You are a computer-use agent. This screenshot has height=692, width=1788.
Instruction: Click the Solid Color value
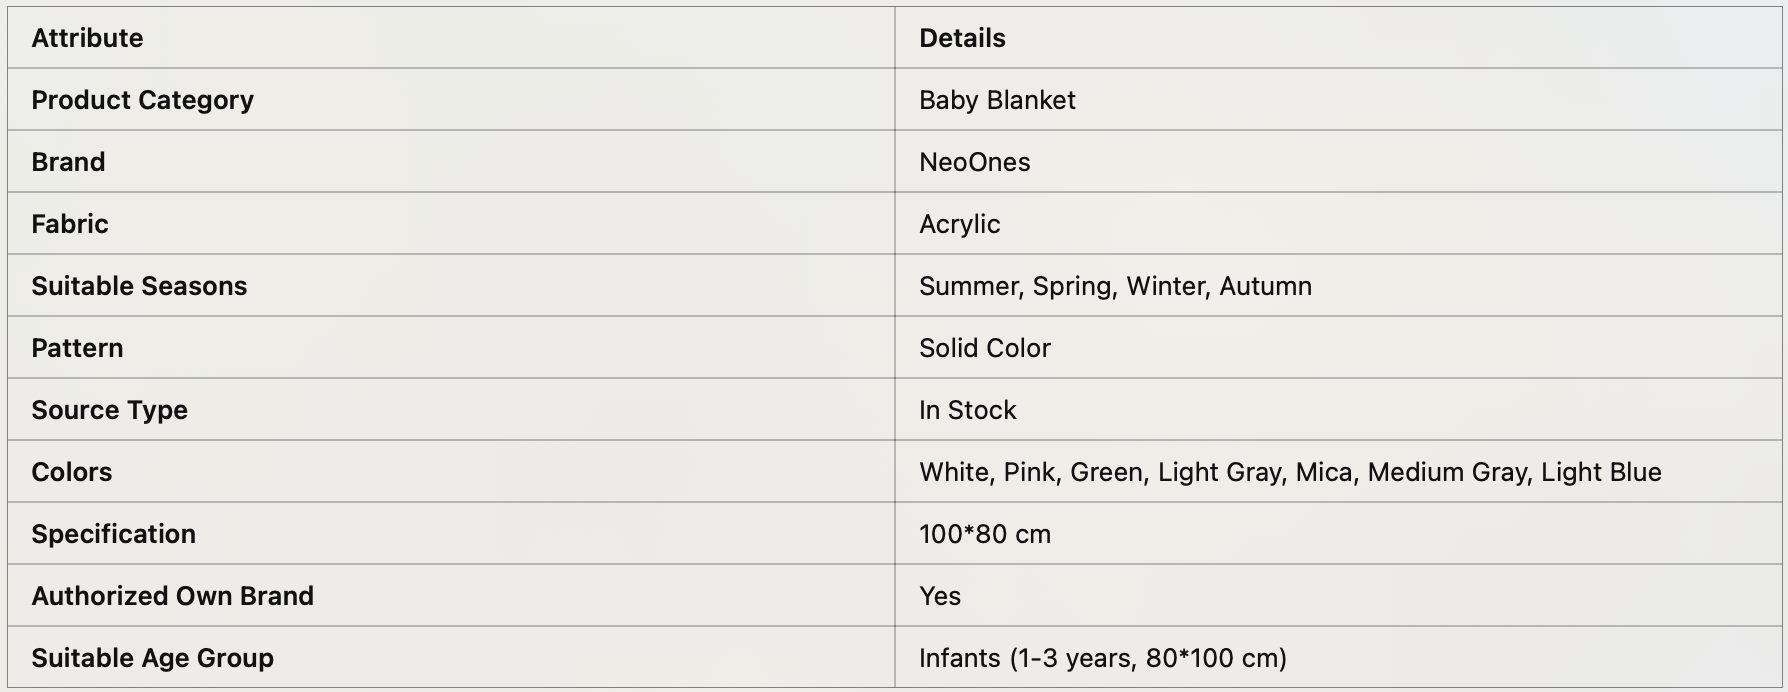tap(984, 348)
